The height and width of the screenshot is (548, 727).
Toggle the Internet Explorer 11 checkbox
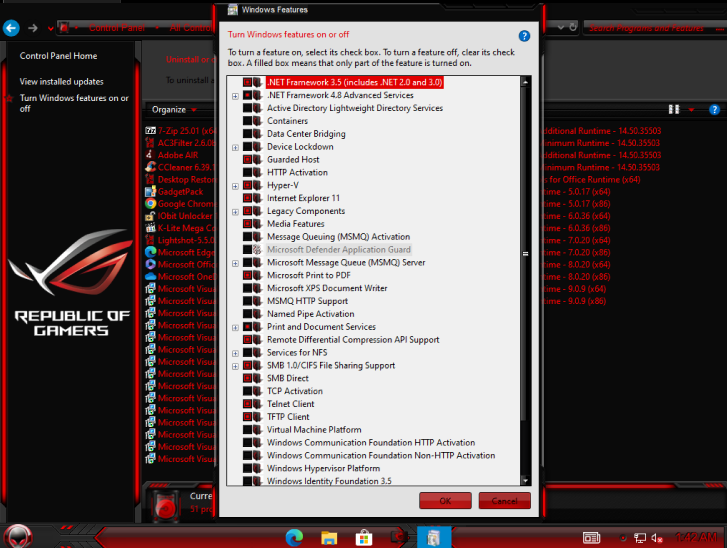[x=248, y=198]
